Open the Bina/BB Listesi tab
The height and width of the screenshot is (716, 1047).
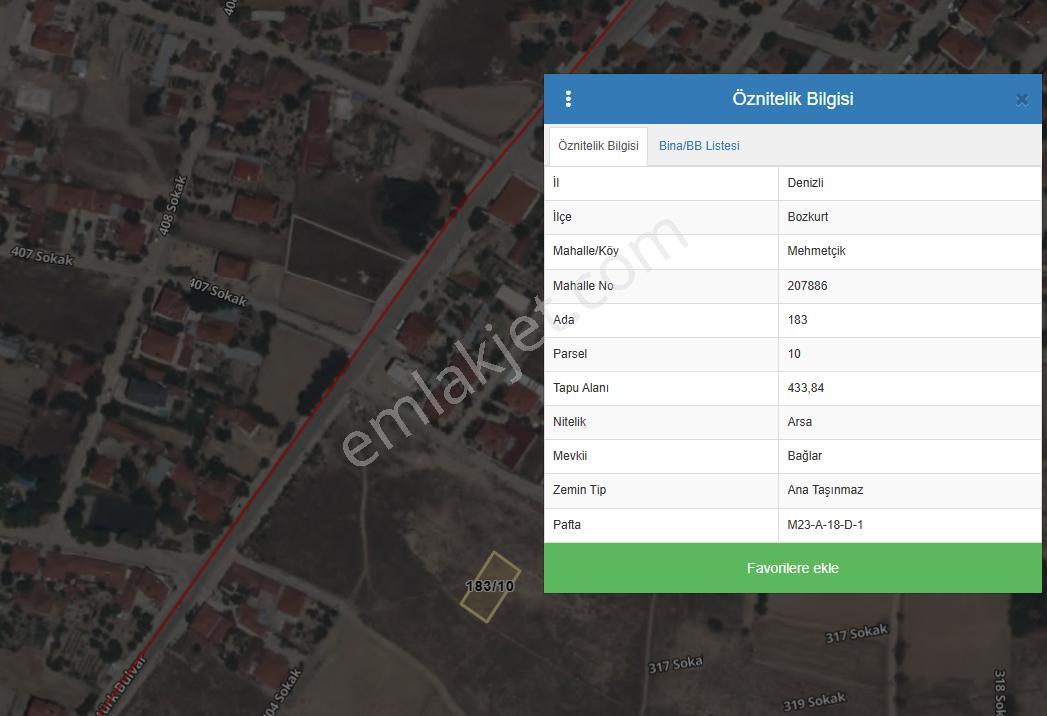point(699,146)
